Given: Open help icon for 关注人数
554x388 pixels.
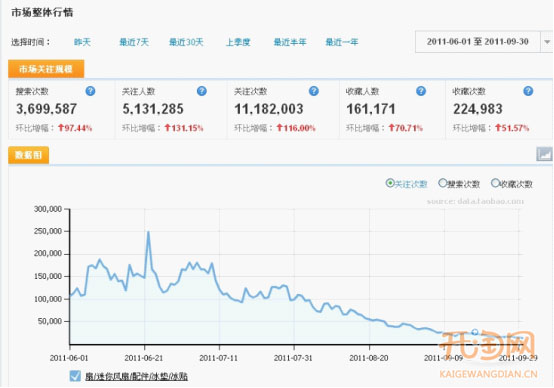Looking at the screenshot, I should [x=202, y=91].
